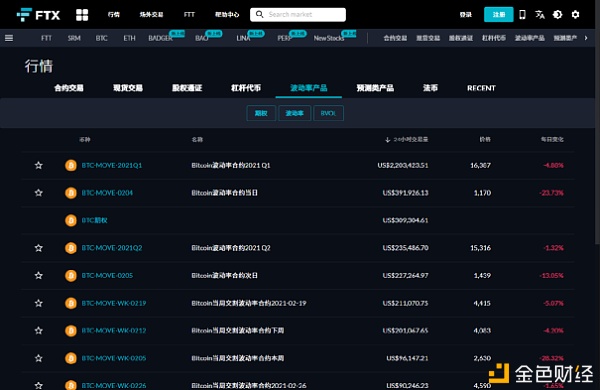Open the BTC期权 market link
The height and width of the screenshot is (390, 600).
point(95,220)
